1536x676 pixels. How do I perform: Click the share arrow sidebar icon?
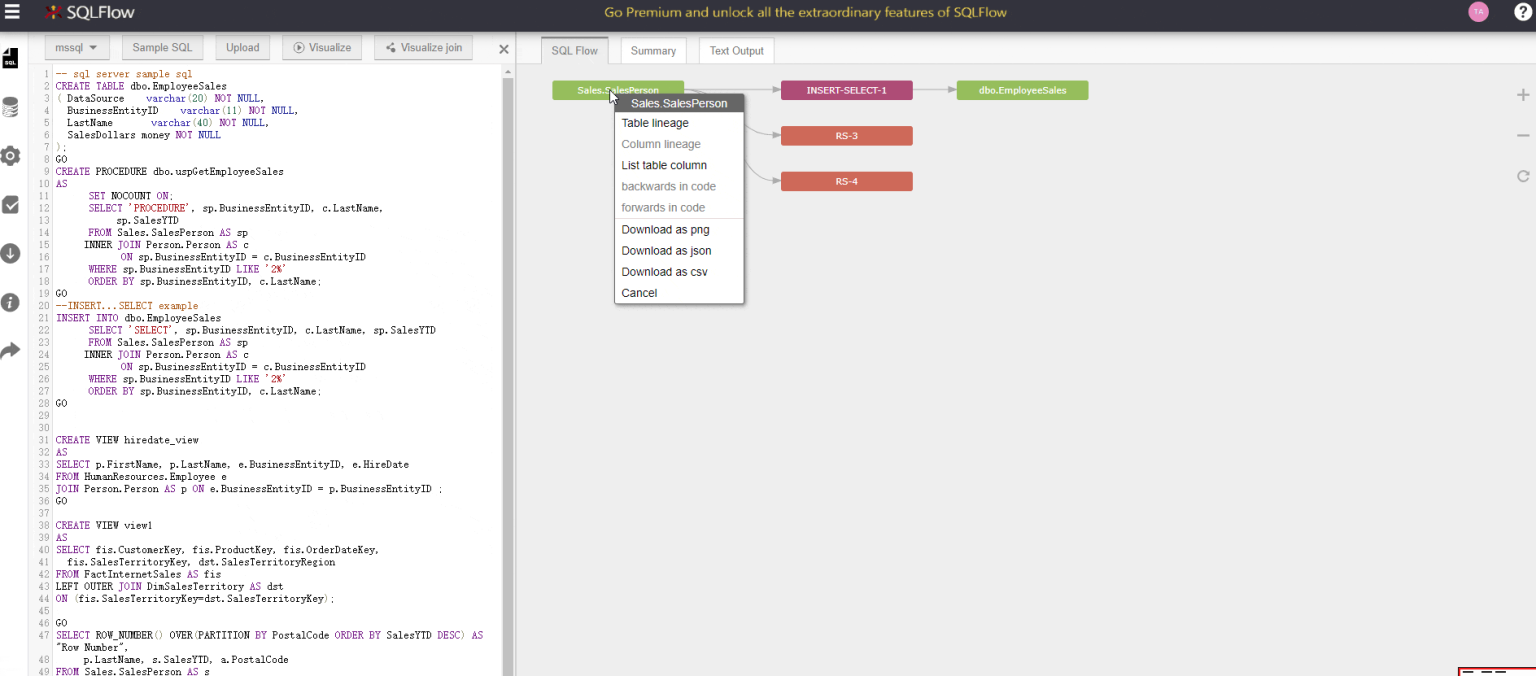point(11,350)
